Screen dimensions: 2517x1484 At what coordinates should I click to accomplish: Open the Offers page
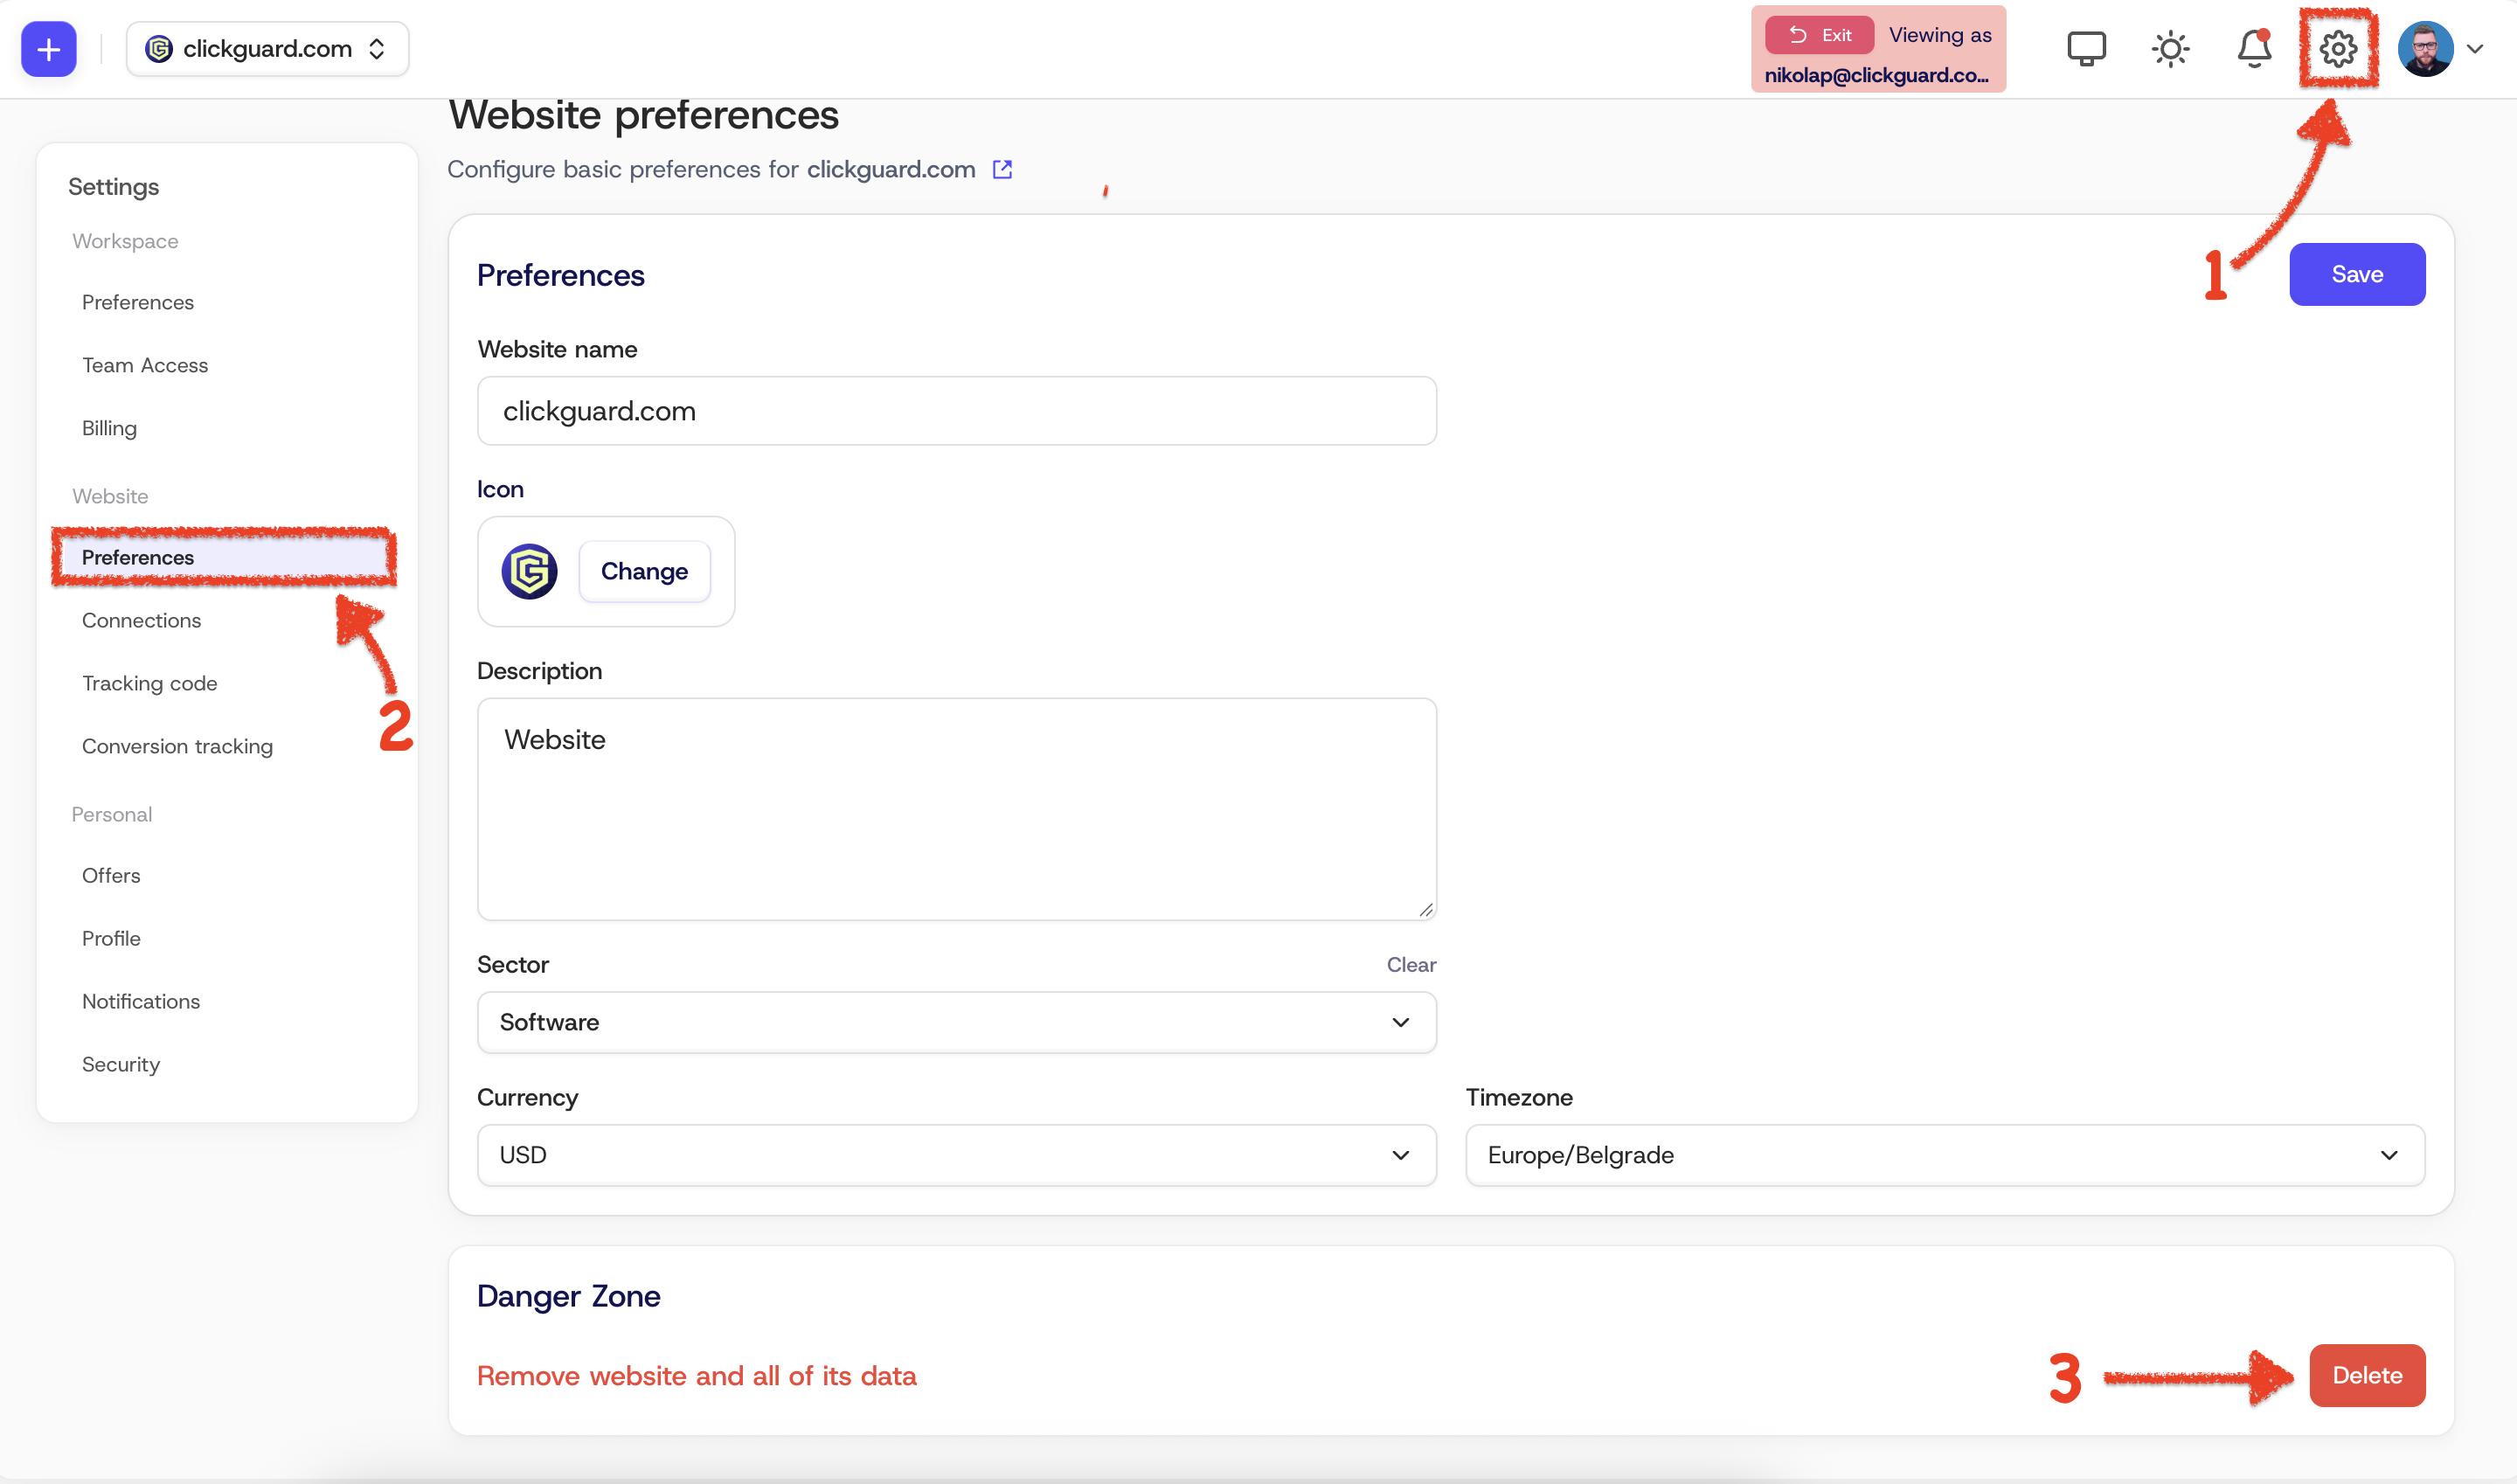[111, 875]
